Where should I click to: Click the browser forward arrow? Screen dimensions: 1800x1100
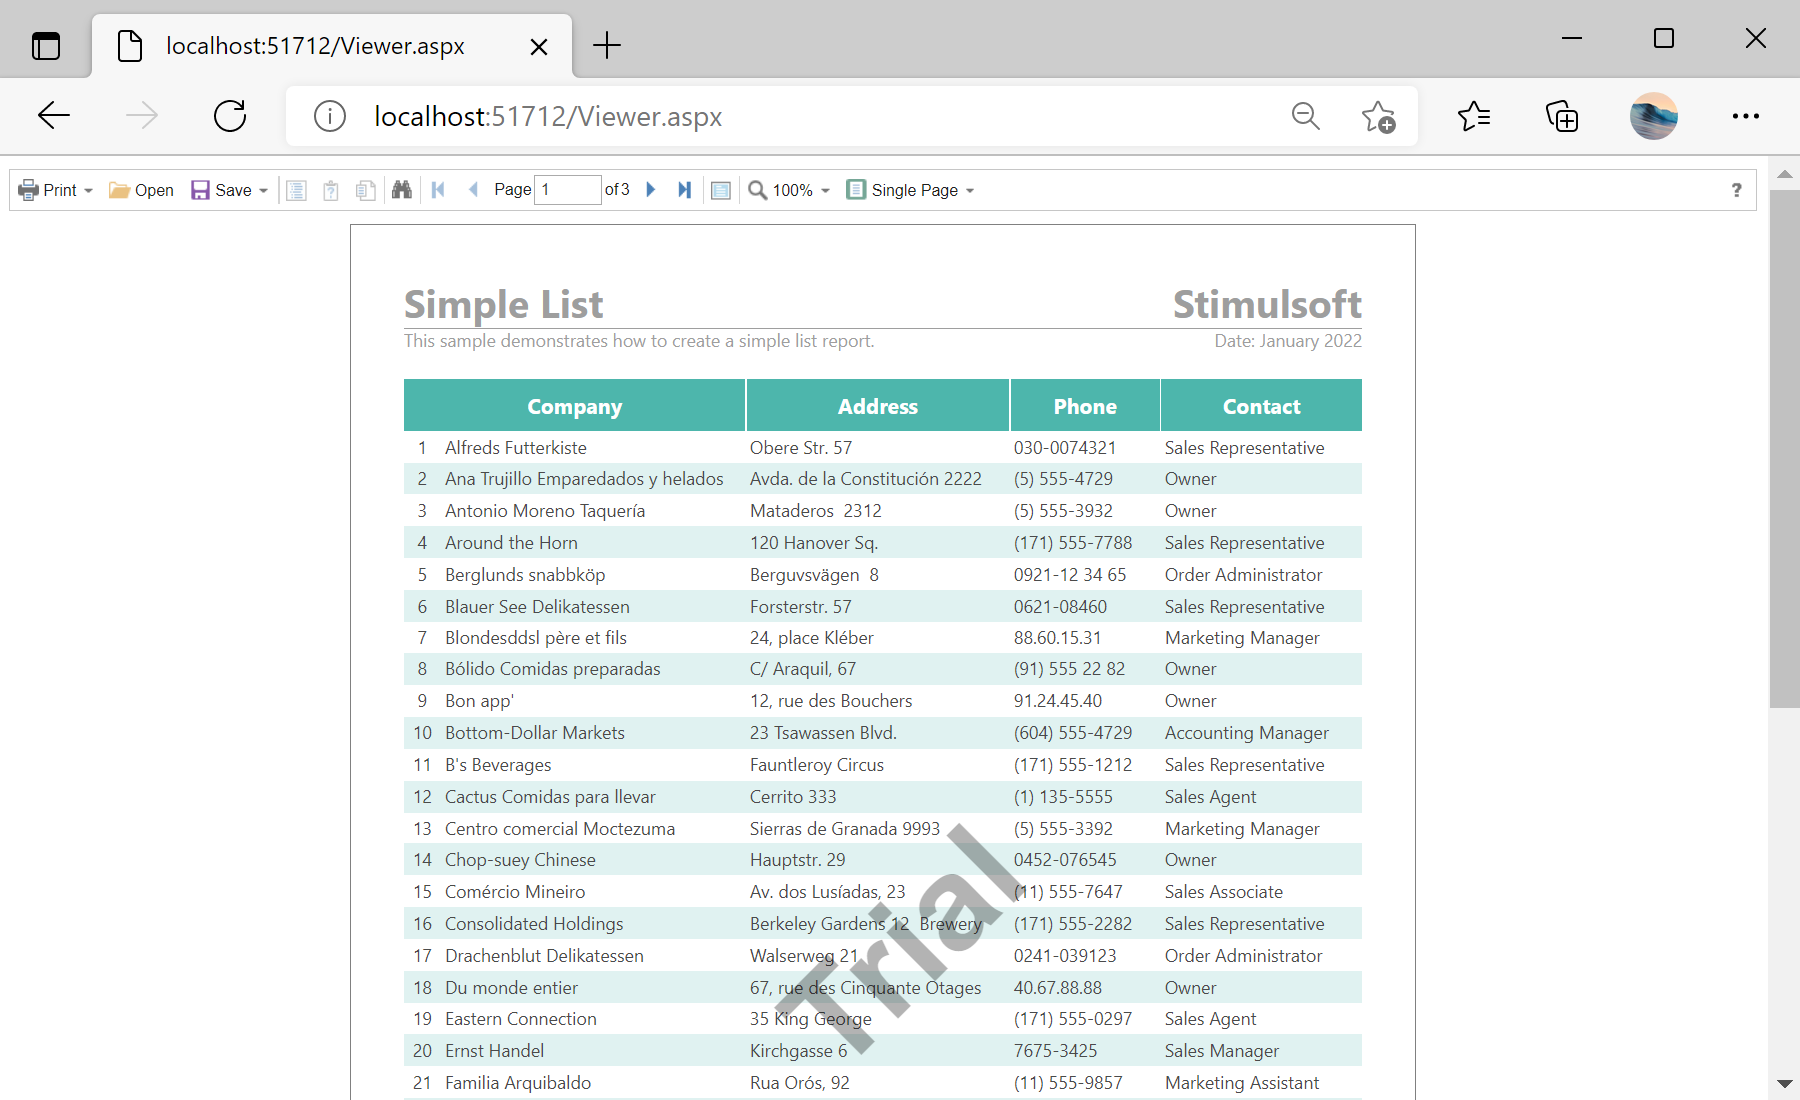pyautogui.click(x=142, y=116)
